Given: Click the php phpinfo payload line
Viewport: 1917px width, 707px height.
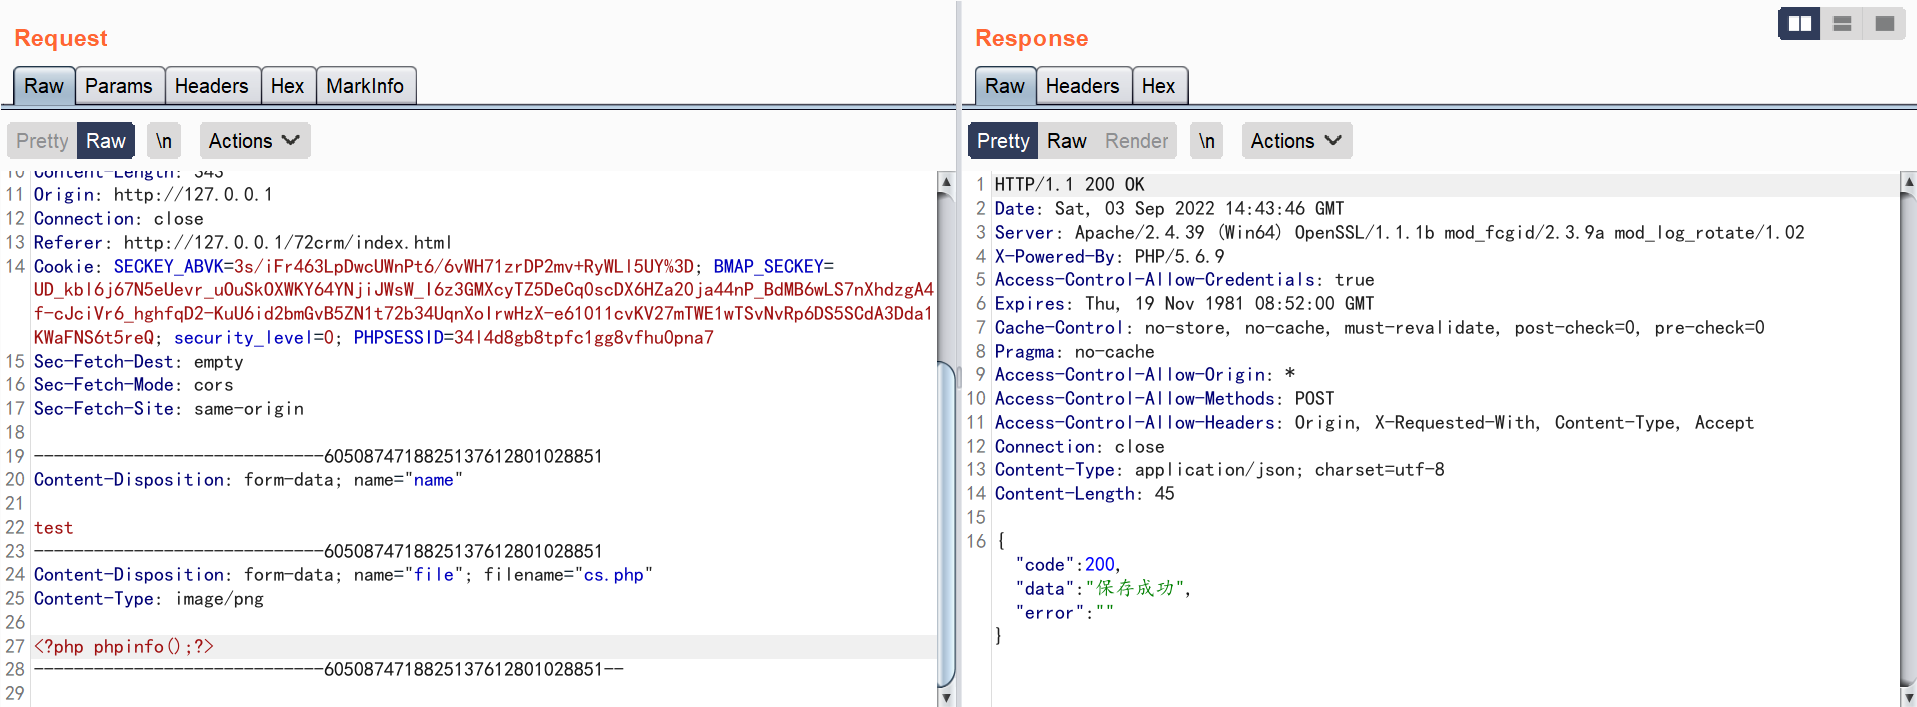Looking at the screenshot, I should [124, 646].
